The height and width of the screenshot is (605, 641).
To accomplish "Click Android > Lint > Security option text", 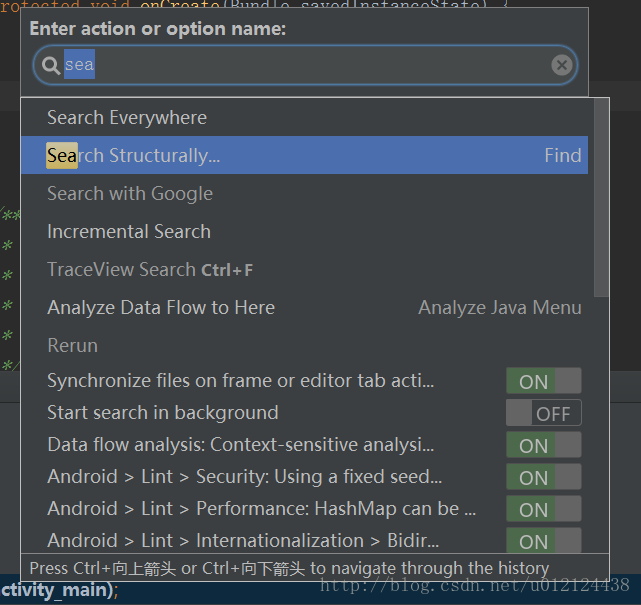I will [244, 476].
